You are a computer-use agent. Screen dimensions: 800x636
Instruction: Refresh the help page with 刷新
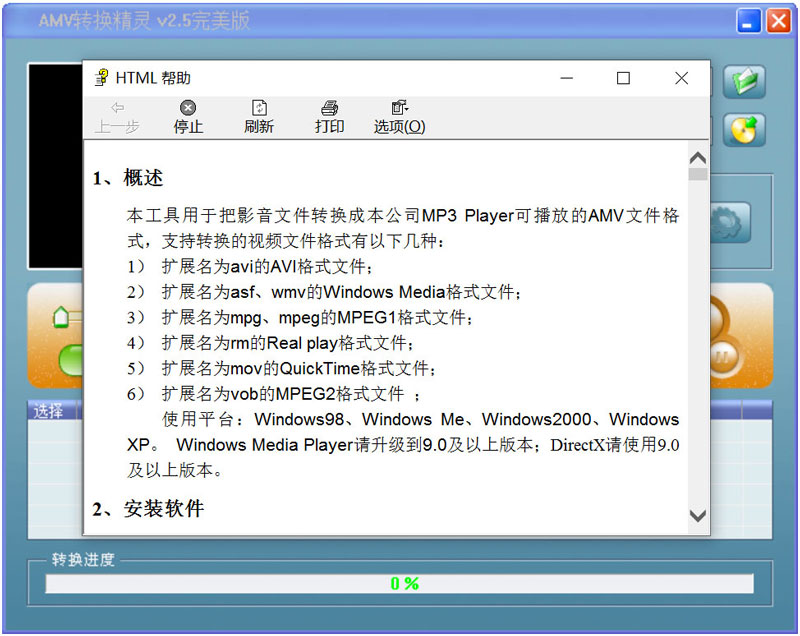[x=259, y=117]
